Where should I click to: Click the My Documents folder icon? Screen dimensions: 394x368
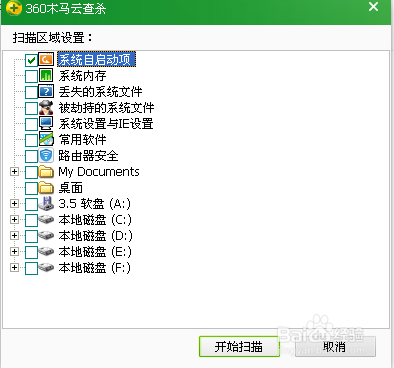pos(46,172)
